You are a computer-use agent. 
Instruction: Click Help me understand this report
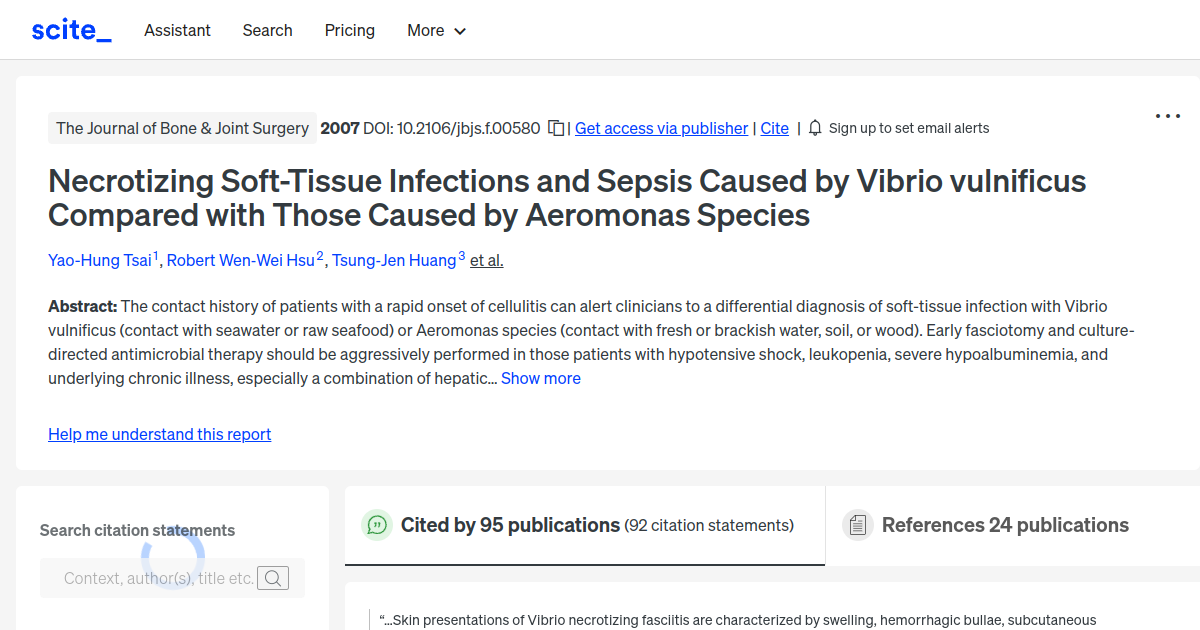tap(159, 434)
